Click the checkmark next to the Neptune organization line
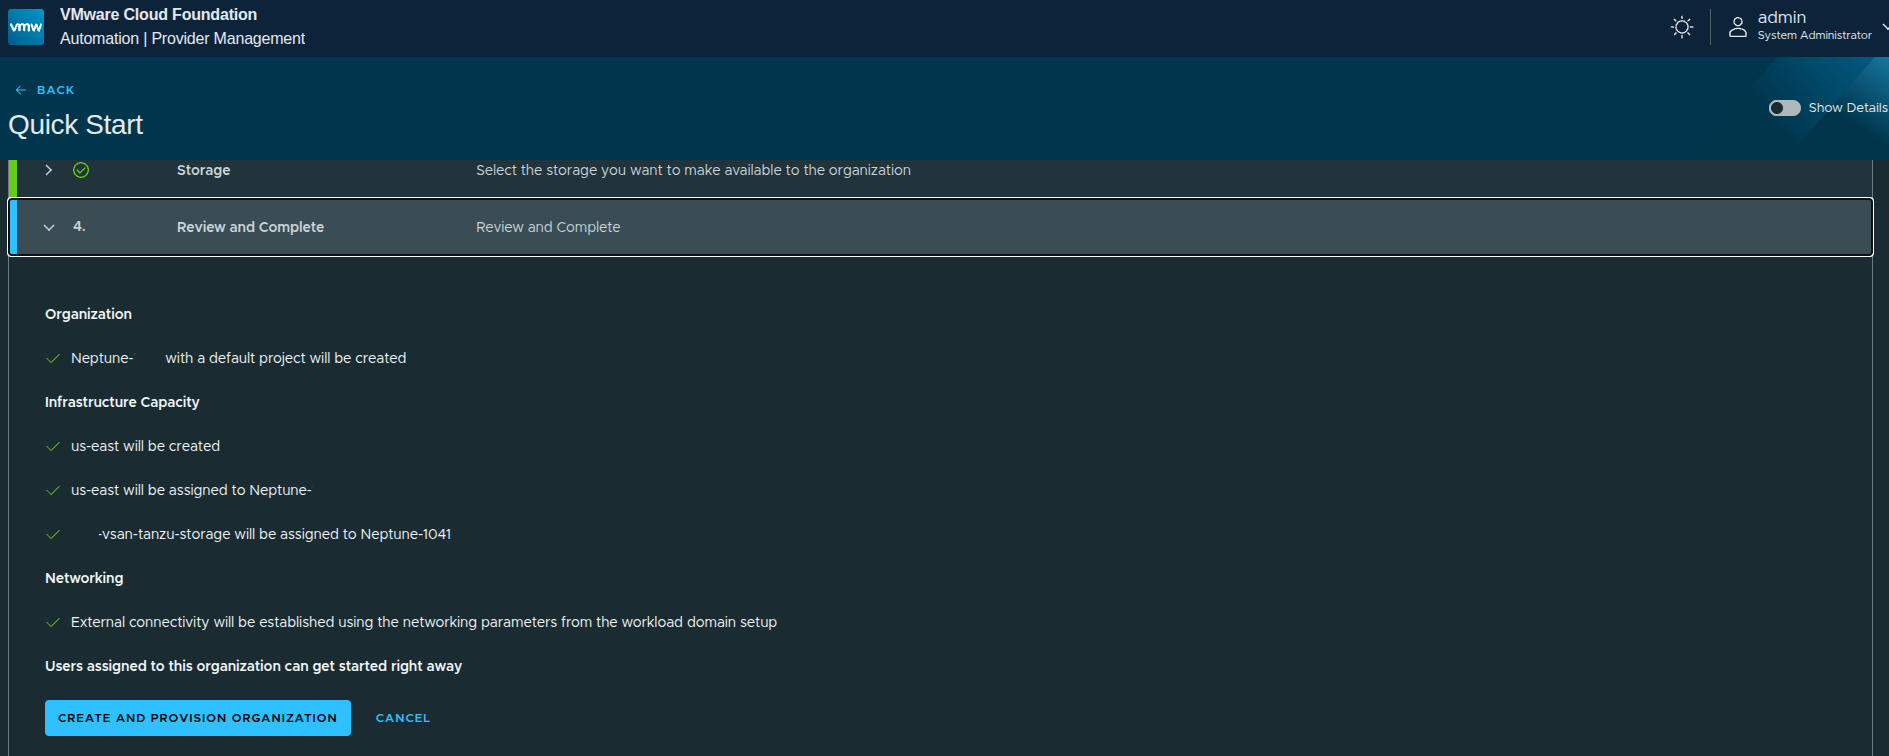 point(53,358)
